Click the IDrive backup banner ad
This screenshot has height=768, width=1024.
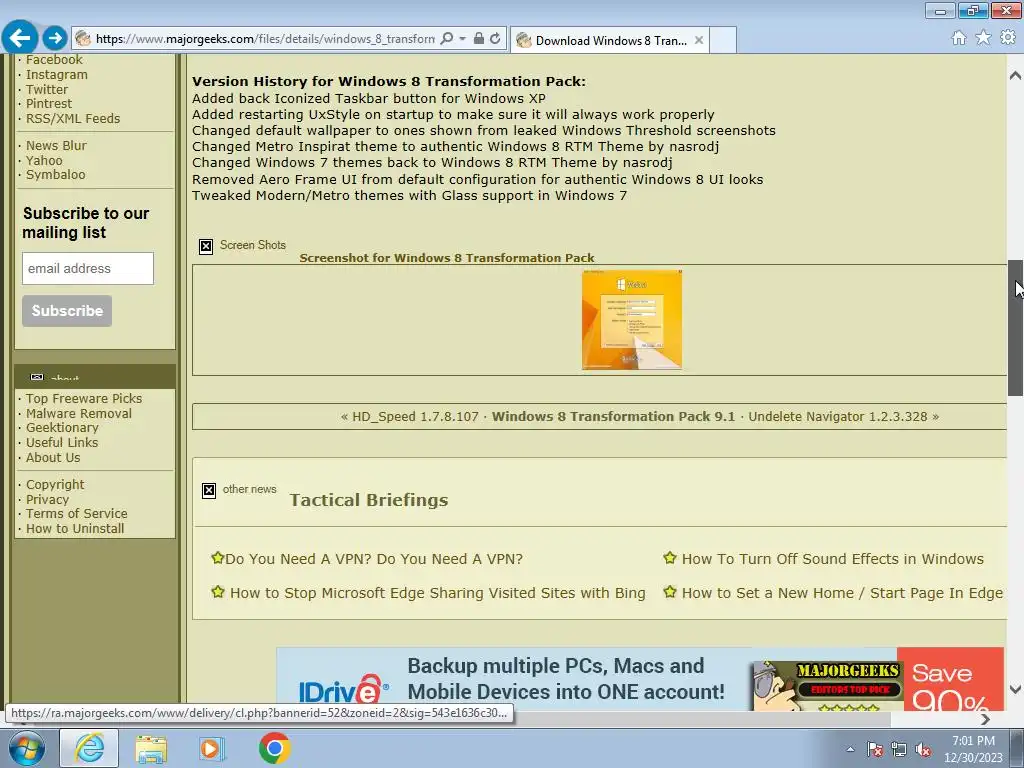coord(640,679)
